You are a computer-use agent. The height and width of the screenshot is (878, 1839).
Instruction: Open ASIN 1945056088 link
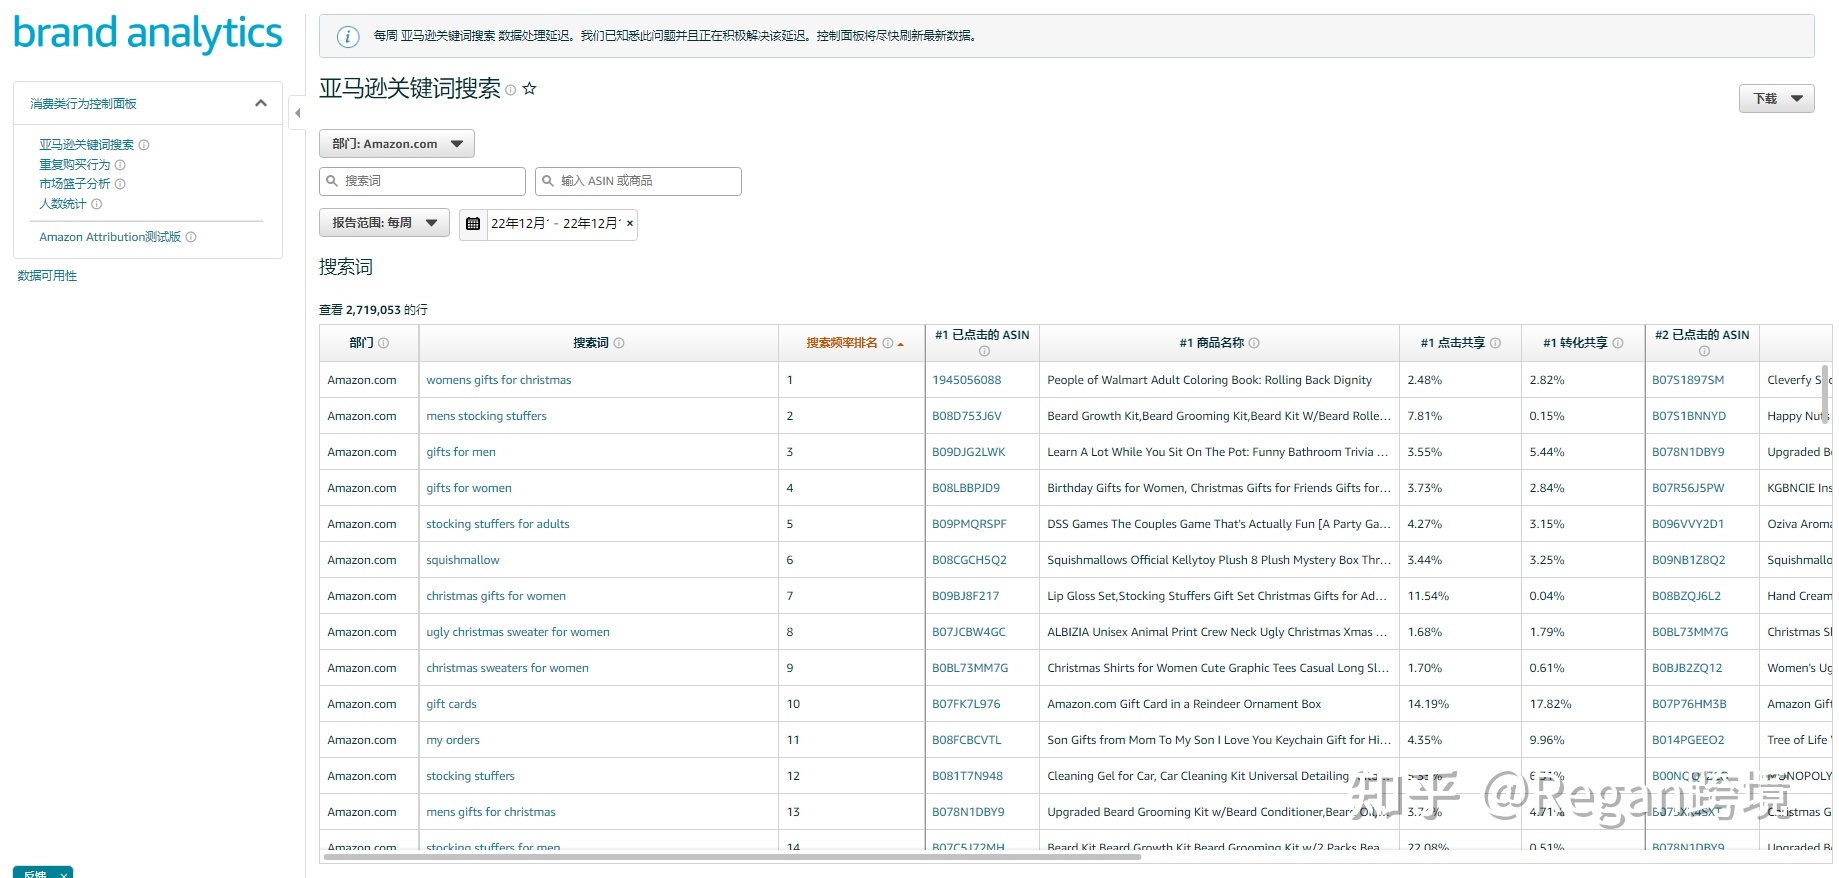point(967,380)
